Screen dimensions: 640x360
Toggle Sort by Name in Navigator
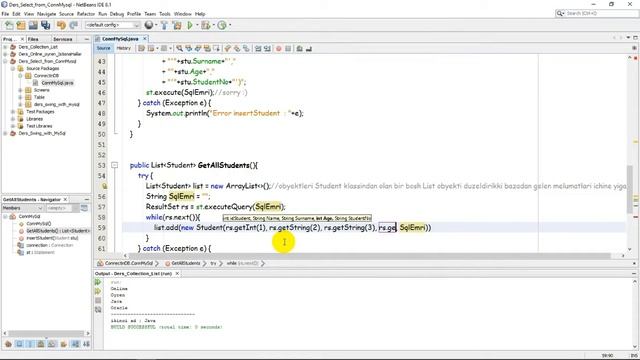[x=76, y=344]
